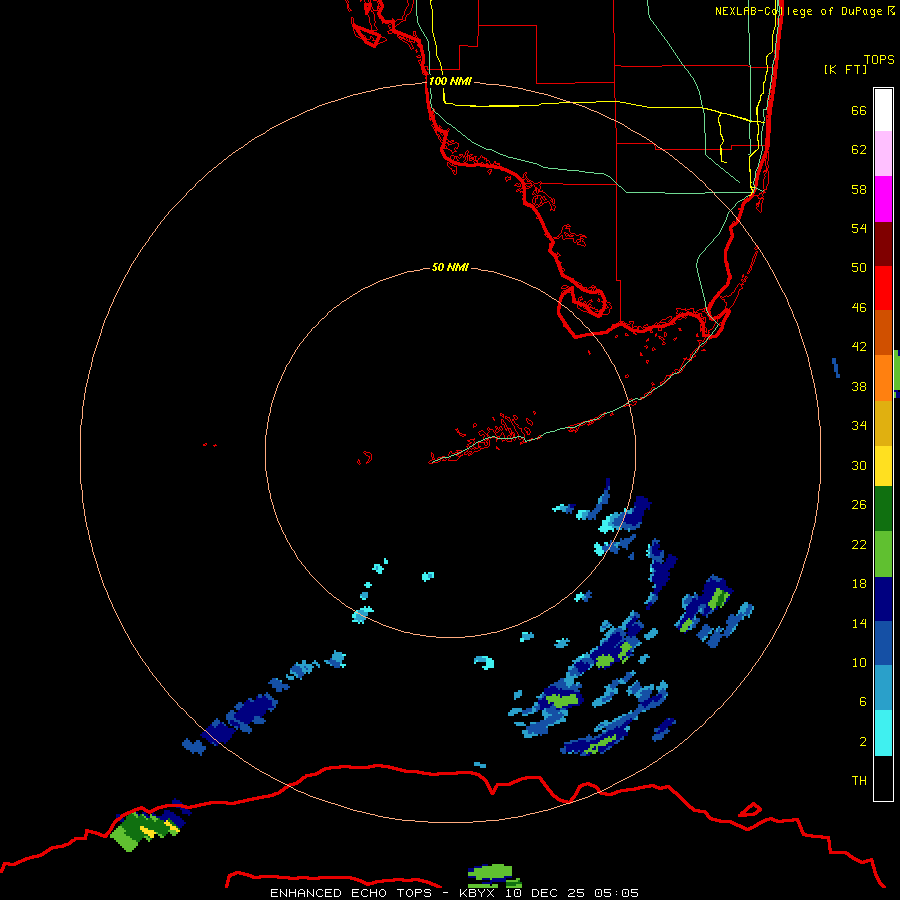Click the legend value 66
The image size is (900, 900).
coord(859,110)
